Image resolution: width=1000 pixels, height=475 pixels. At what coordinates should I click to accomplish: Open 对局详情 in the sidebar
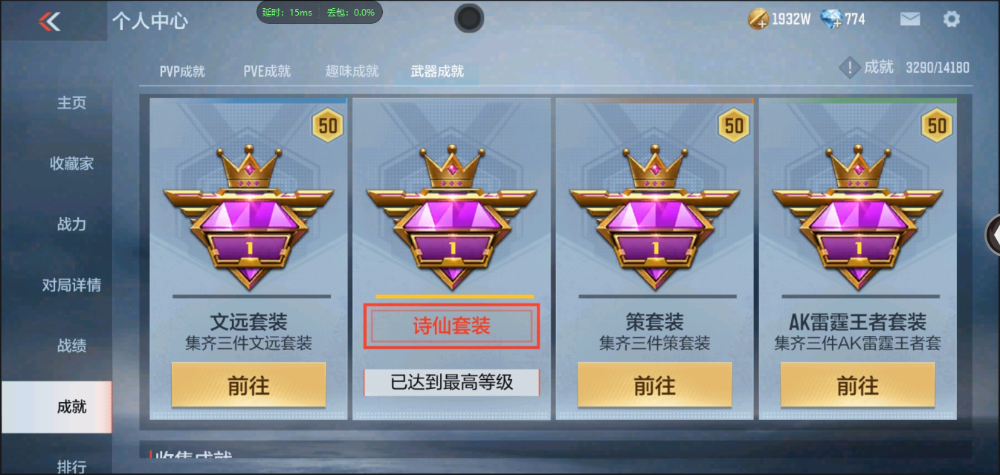click(71, 285)
